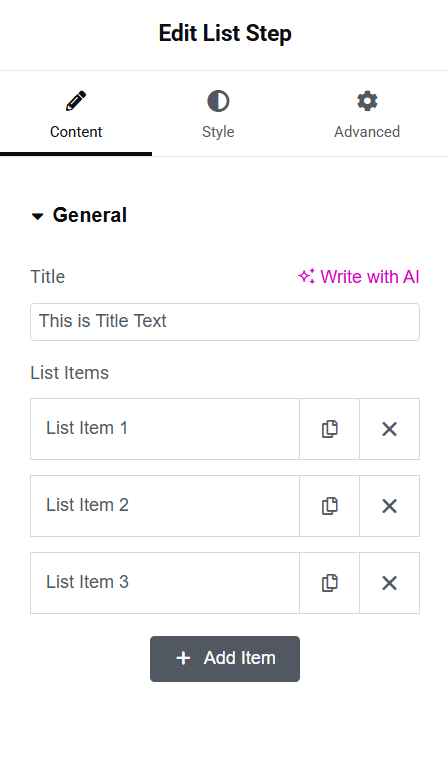
Task: Focus the Title text input field
Action: coord(225,322)
